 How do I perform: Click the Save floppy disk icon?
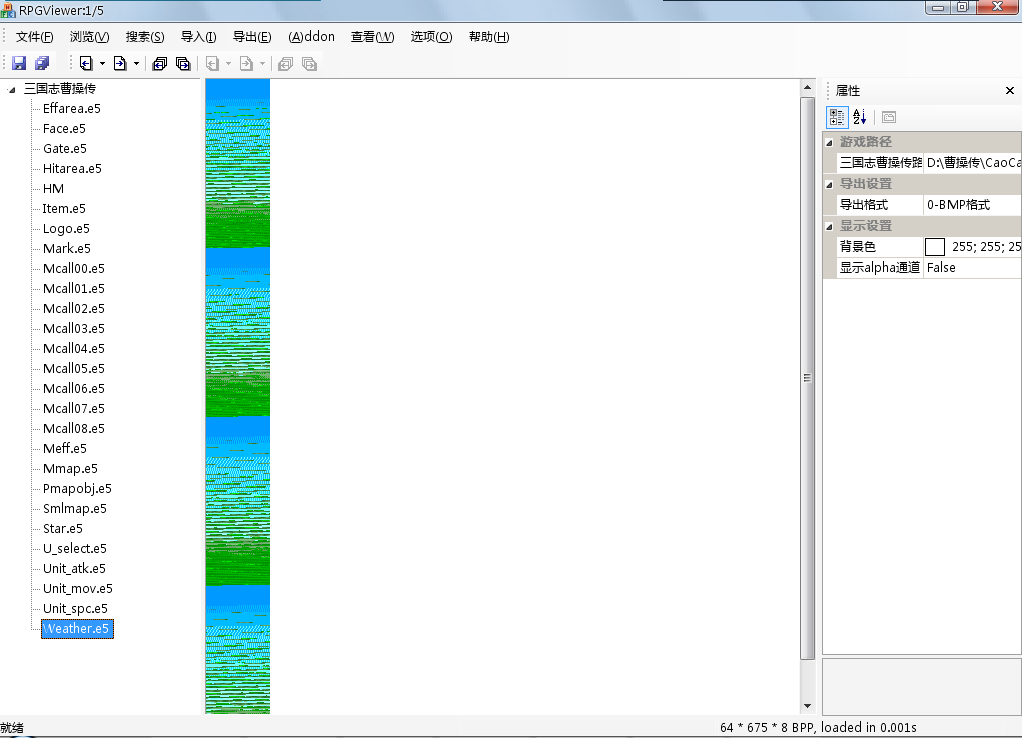tap(19, 64)
